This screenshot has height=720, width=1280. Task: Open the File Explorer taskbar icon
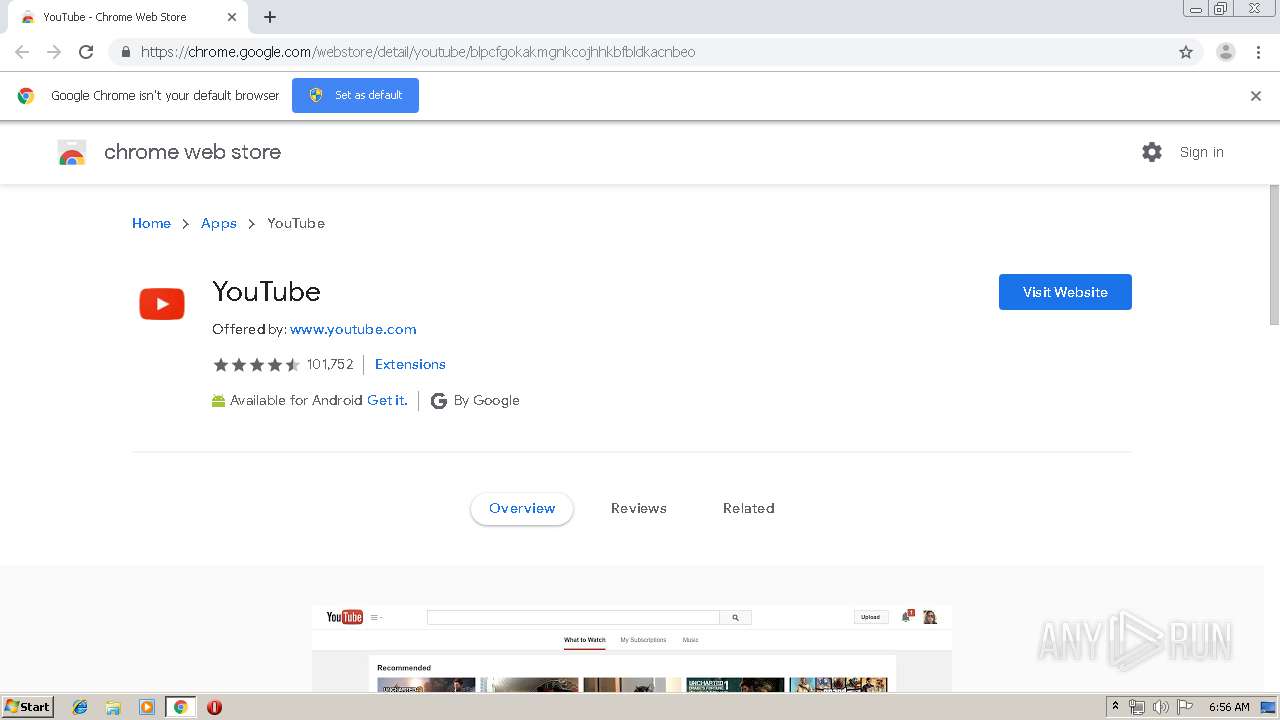pos(113,707)
